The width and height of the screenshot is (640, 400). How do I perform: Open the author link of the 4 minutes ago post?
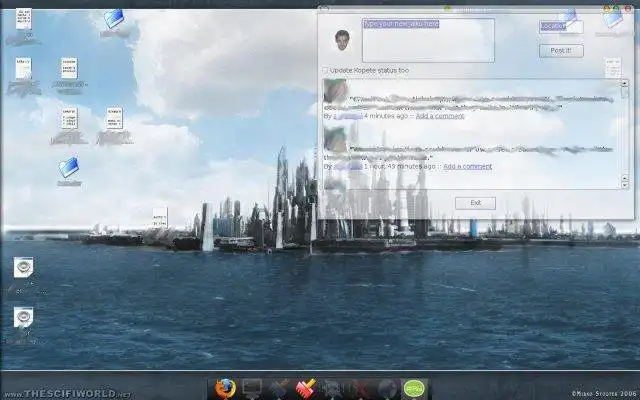(348, 116)
